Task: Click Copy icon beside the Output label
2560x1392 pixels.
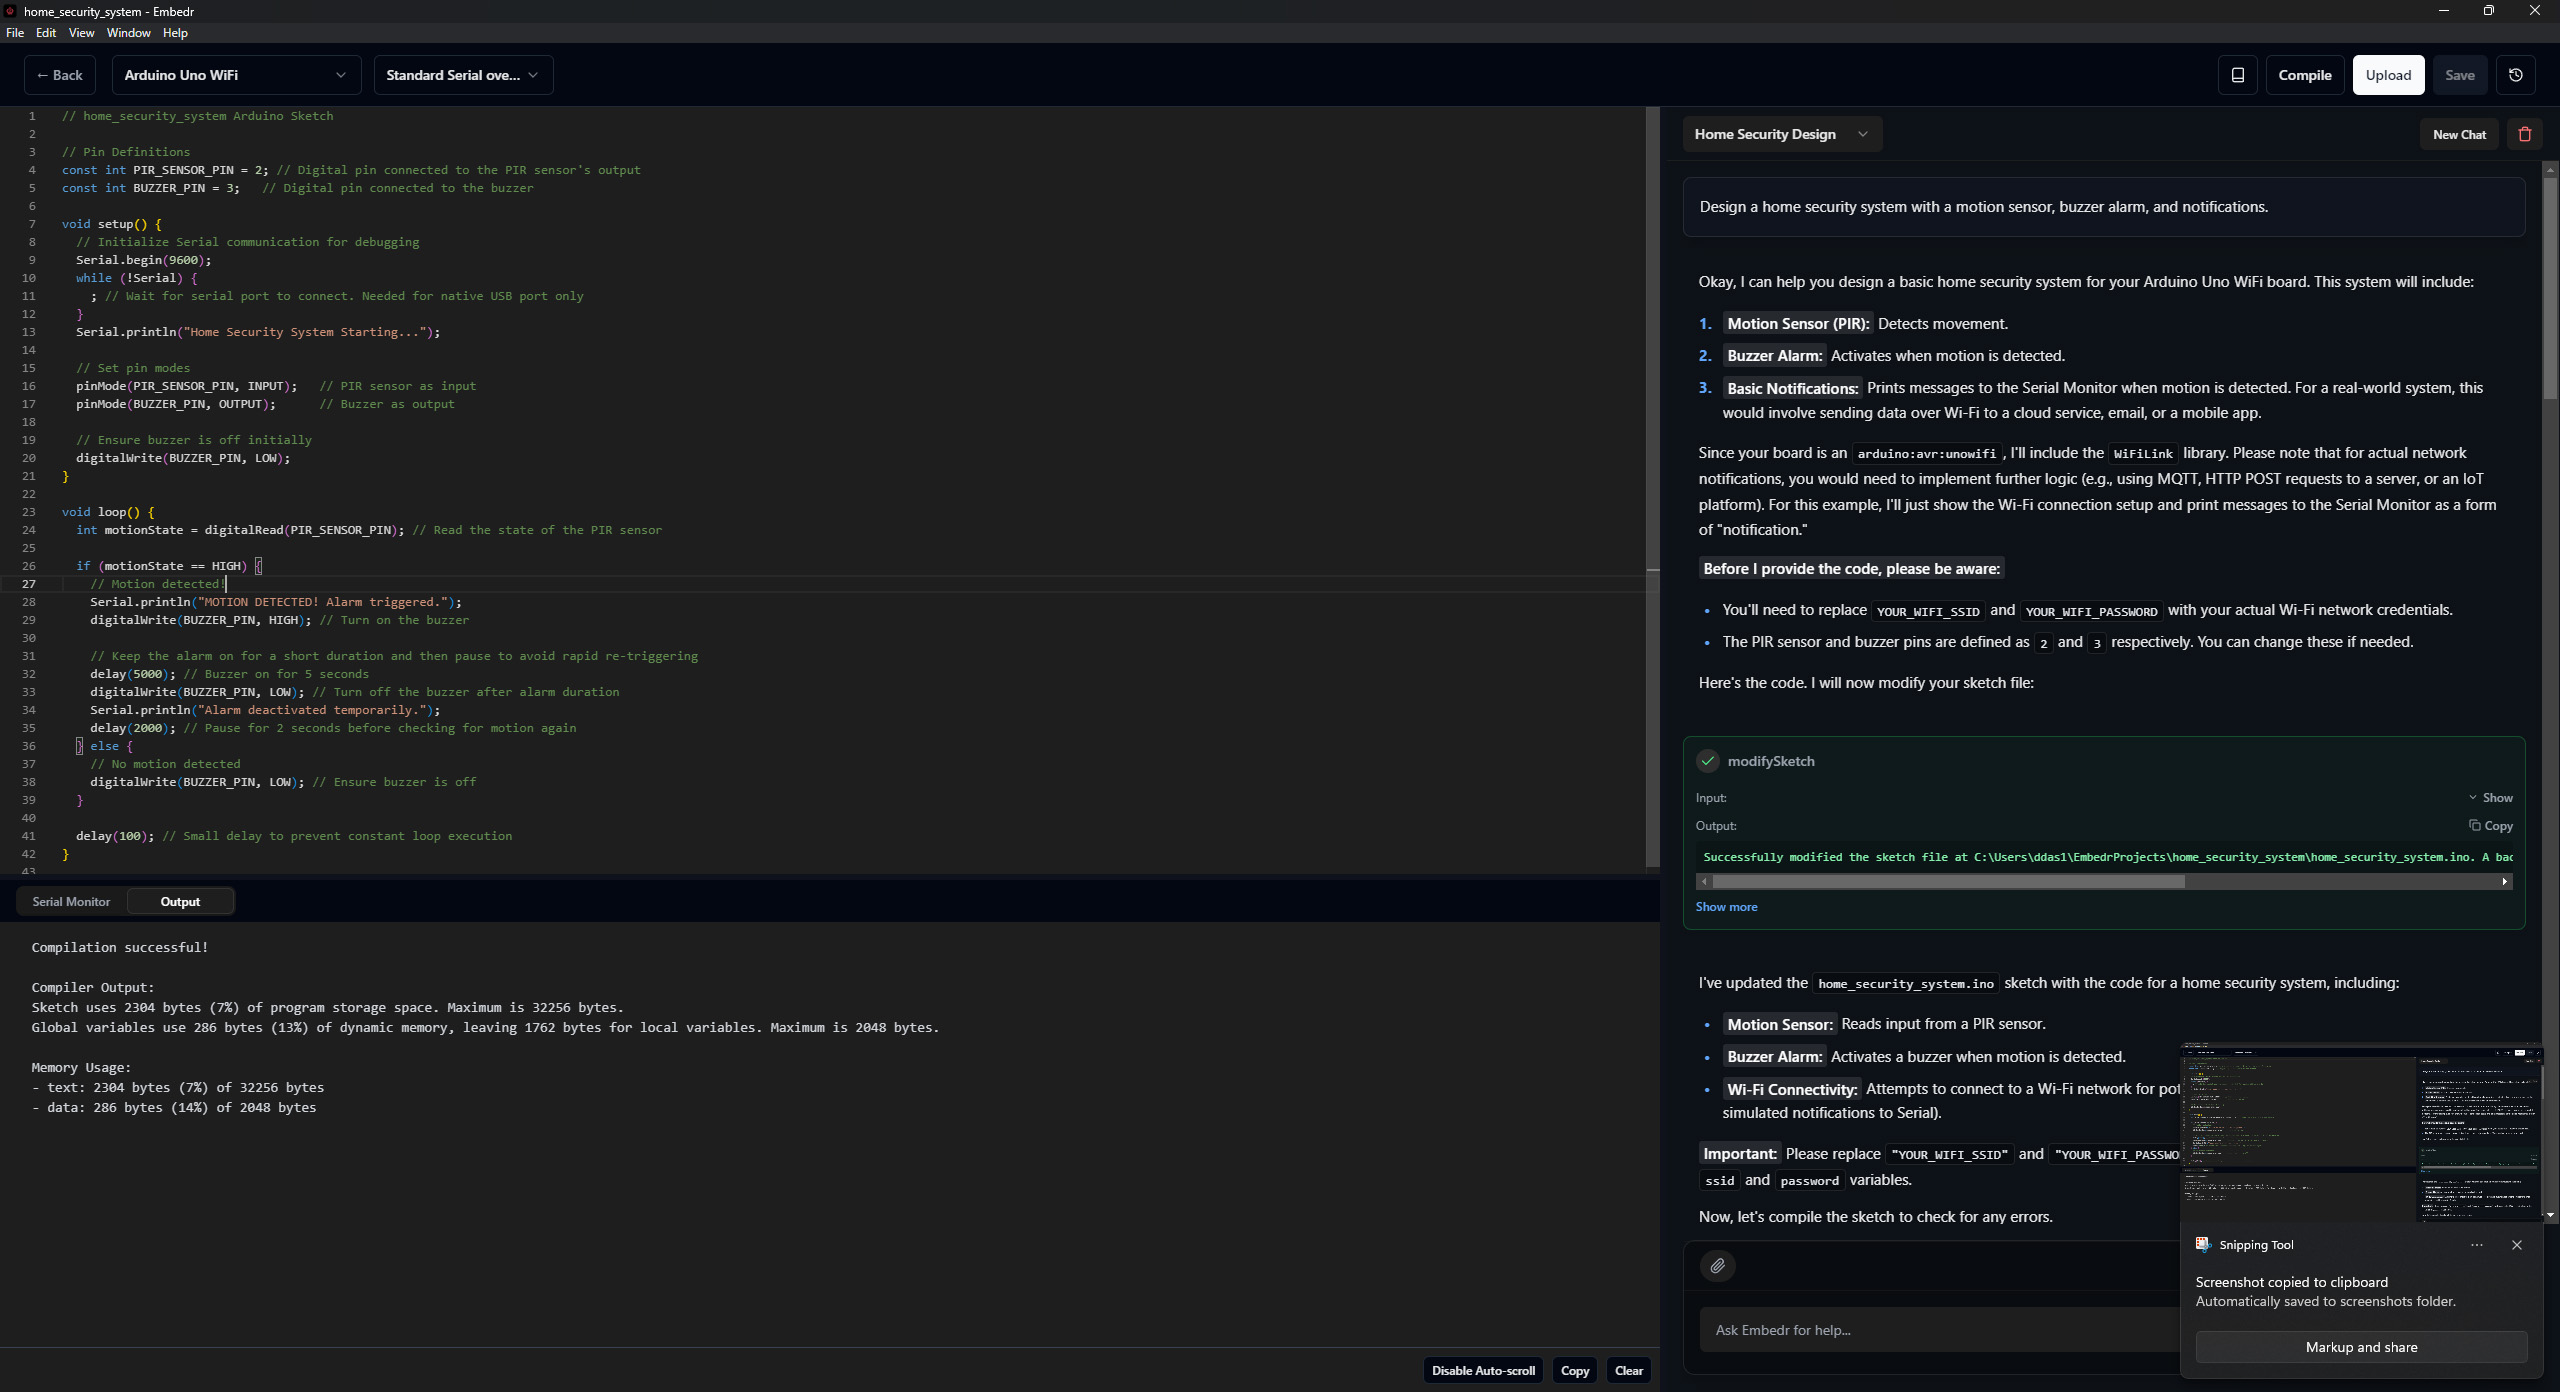Action: point(2491,826)
